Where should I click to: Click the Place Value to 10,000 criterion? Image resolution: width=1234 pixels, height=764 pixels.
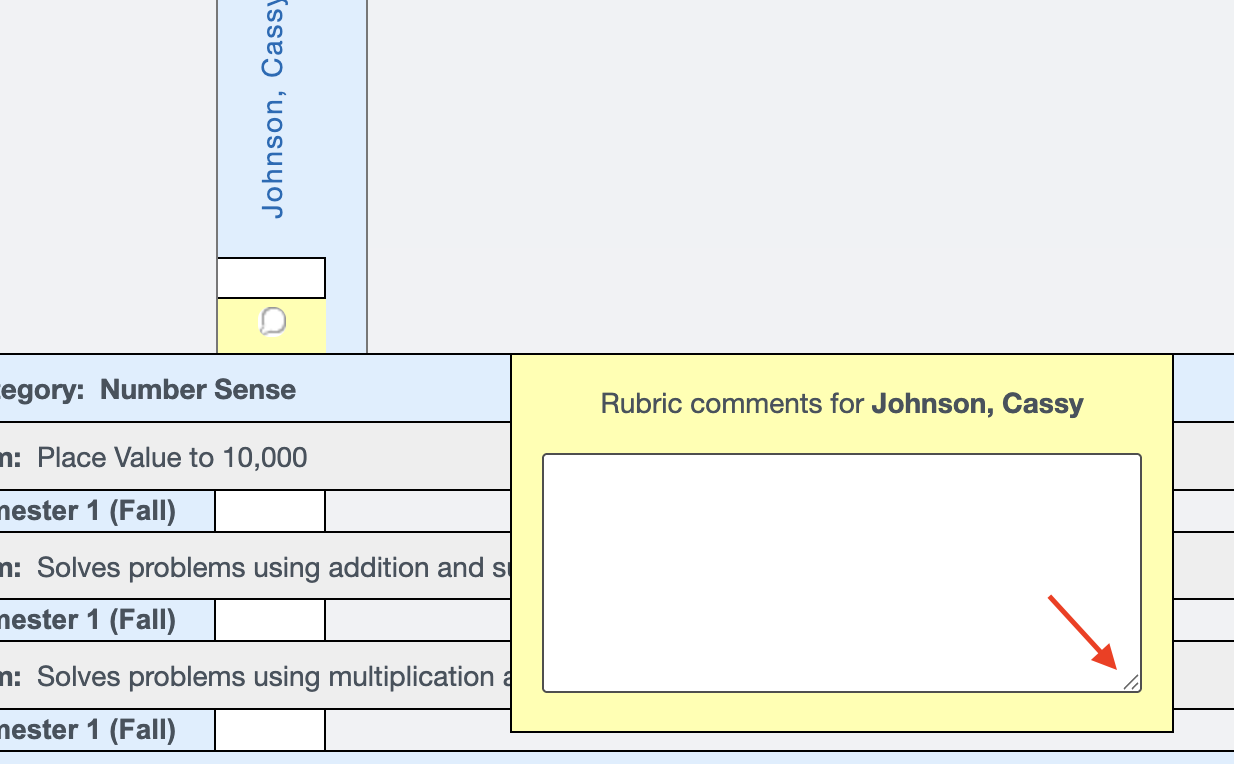click(x=172, y=458)
